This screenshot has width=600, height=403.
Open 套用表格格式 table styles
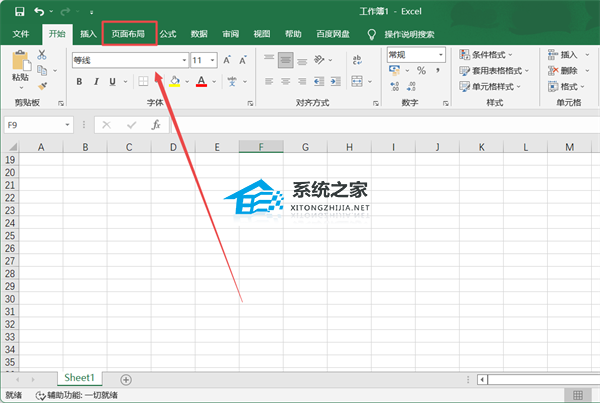(494, 71)
